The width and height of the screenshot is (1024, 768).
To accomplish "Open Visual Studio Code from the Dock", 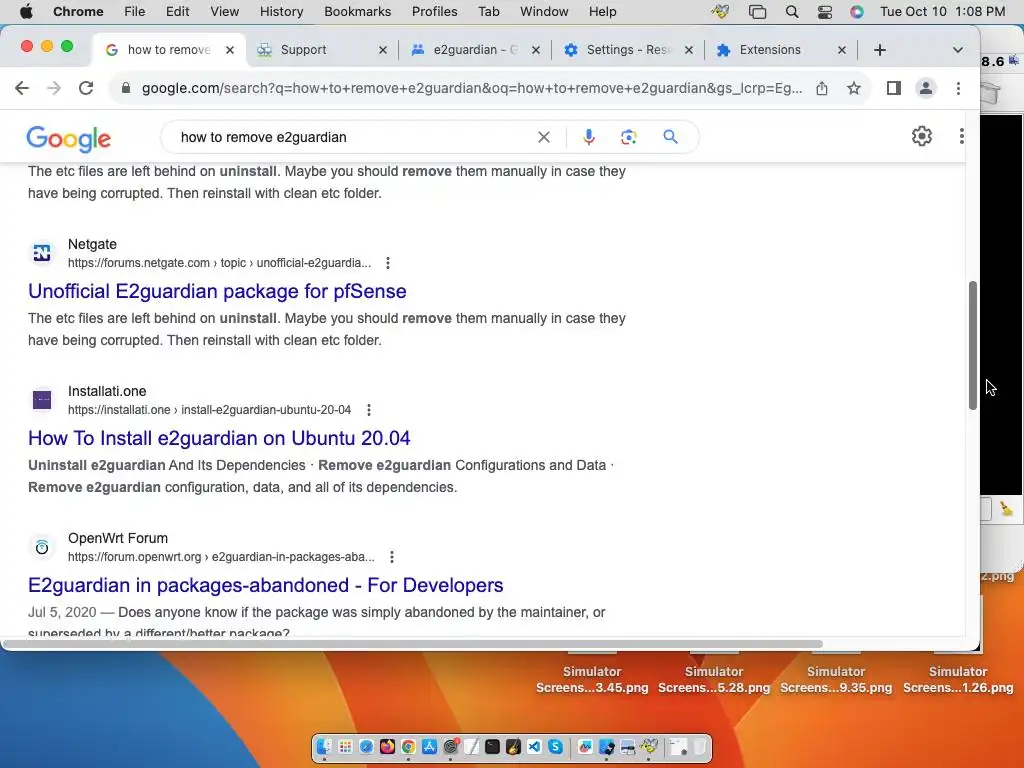I will (534, 747).
